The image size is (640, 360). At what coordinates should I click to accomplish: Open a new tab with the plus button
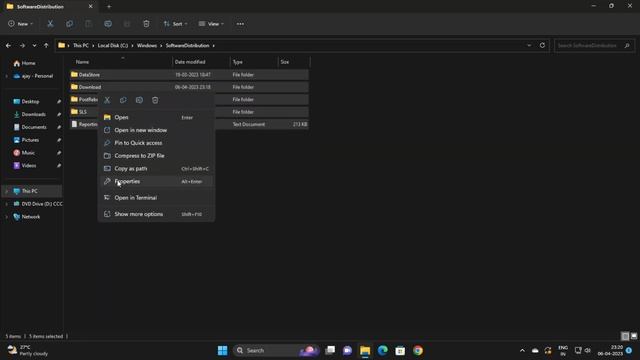[109, 7]
